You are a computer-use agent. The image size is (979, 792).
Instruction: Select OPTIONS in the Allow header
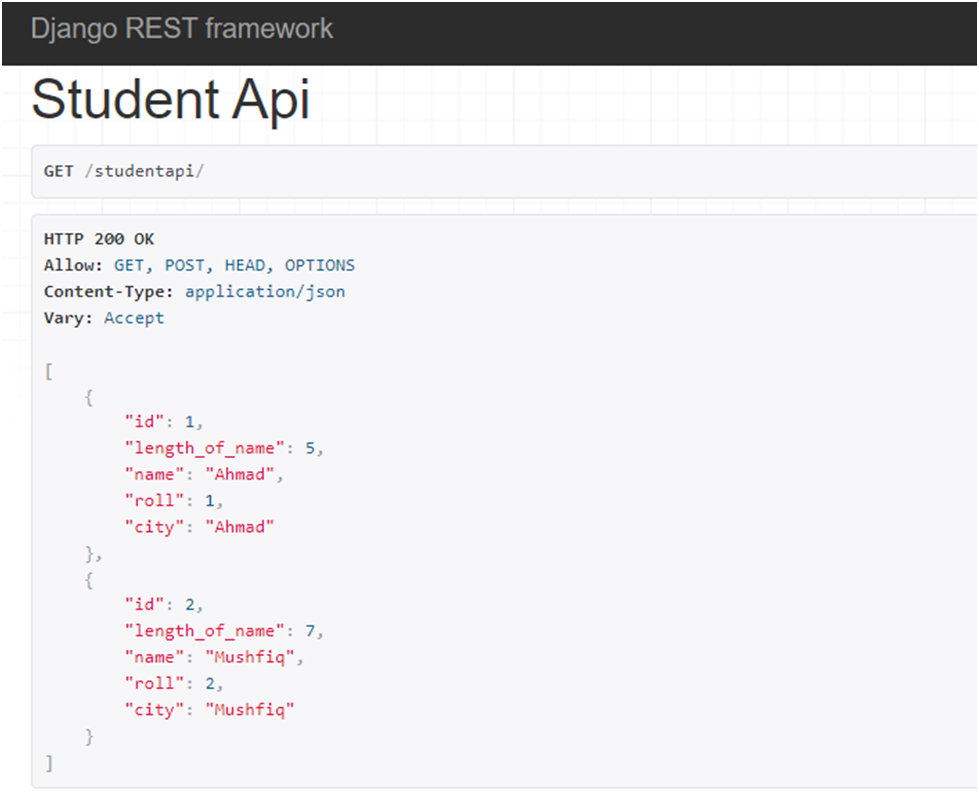[x=320, y=265]
